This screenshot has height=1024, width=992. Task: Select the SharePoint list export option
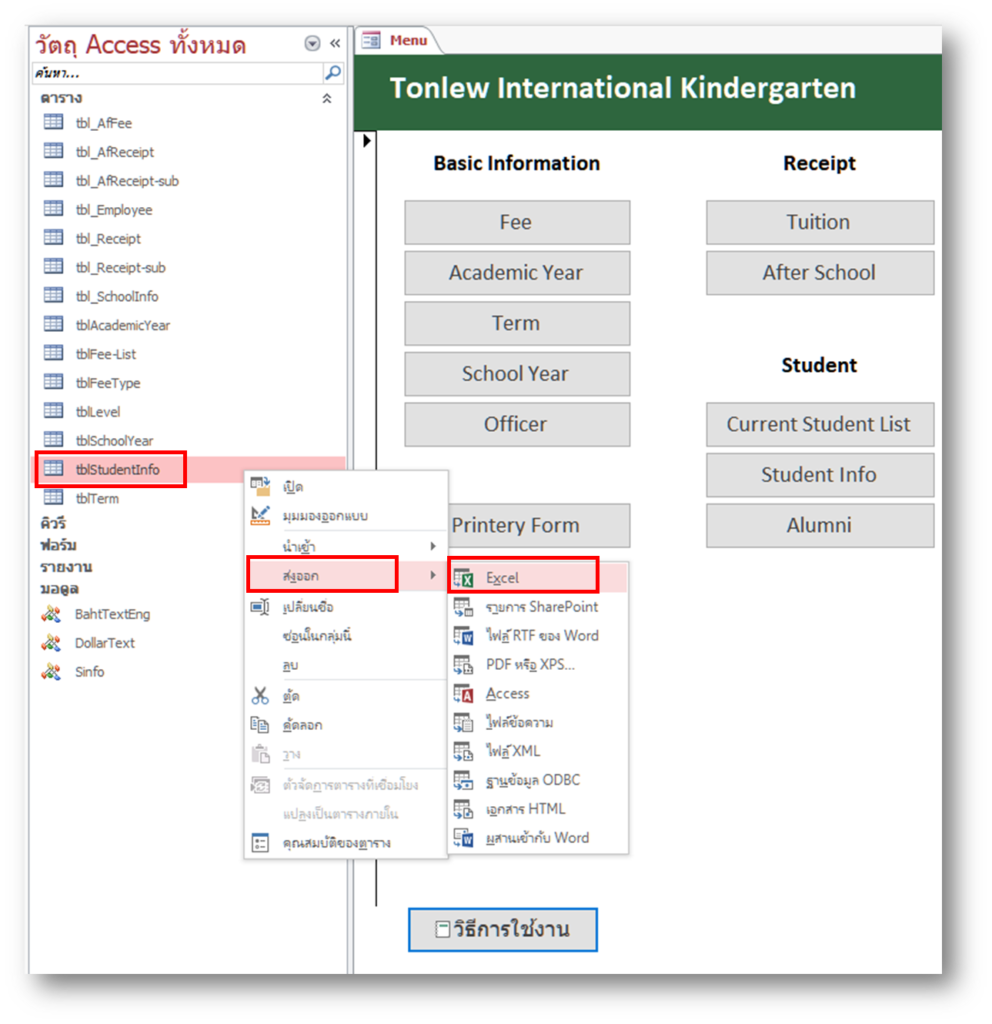[541, 607]
